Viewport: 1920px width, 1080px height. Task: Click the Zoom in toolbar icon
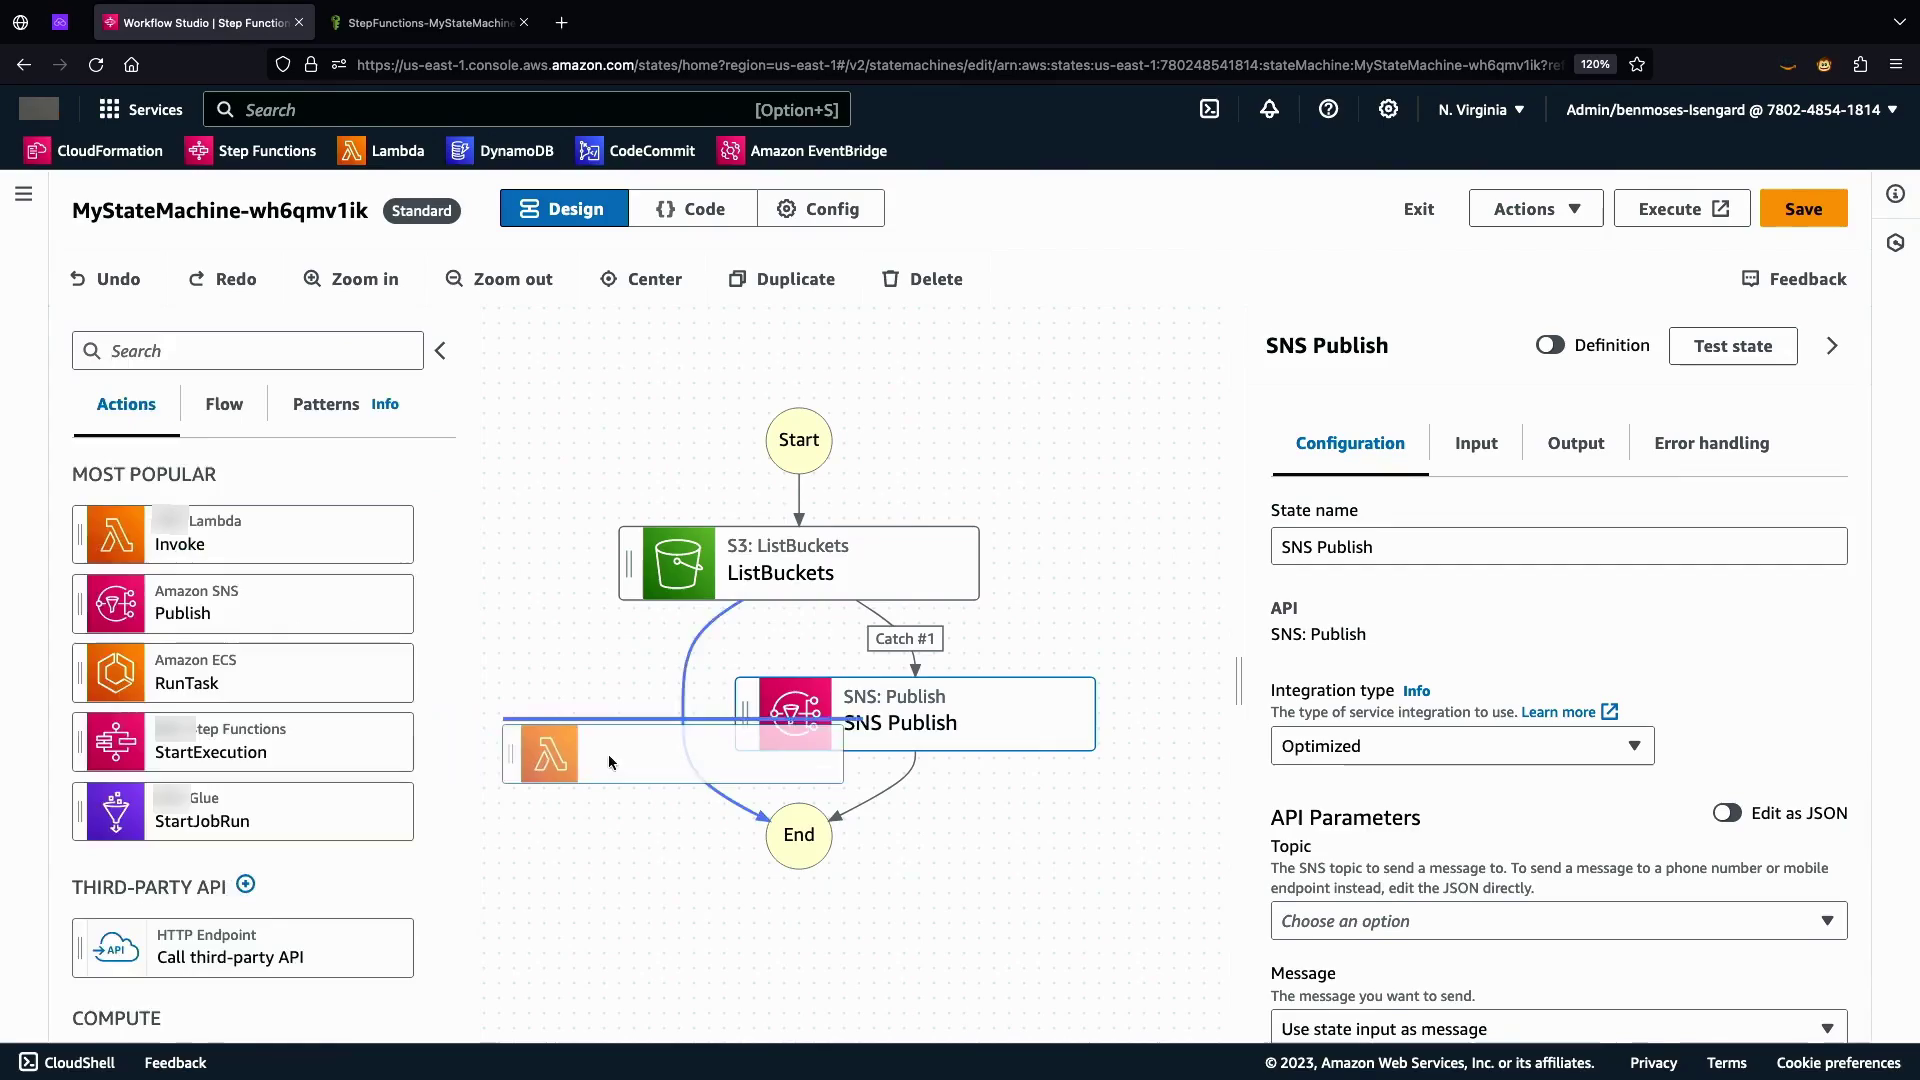312,279
